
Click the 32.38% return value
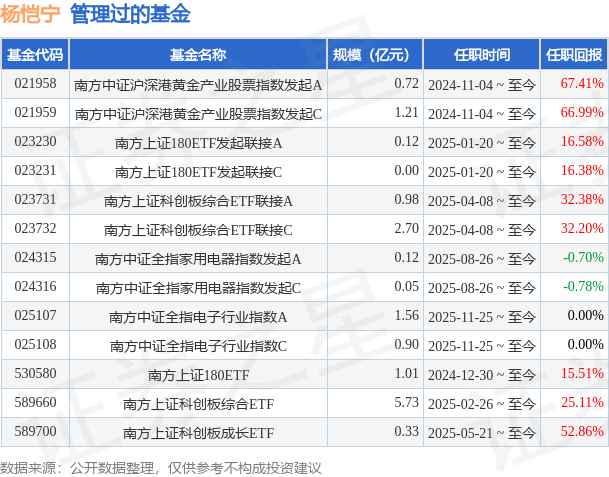coord(582,200)
